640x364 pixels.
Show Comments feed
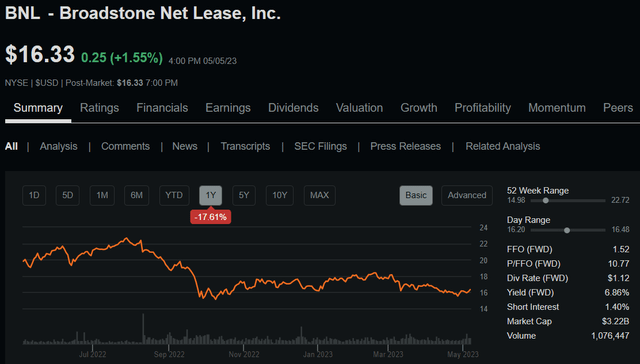(x=125, y=146)
